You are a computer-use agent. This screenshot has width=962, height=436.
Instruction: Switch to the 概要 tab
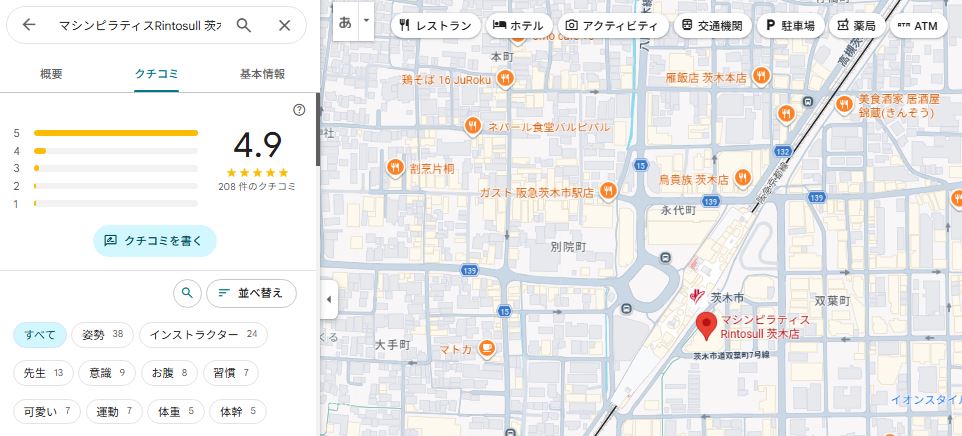(51, 74)
